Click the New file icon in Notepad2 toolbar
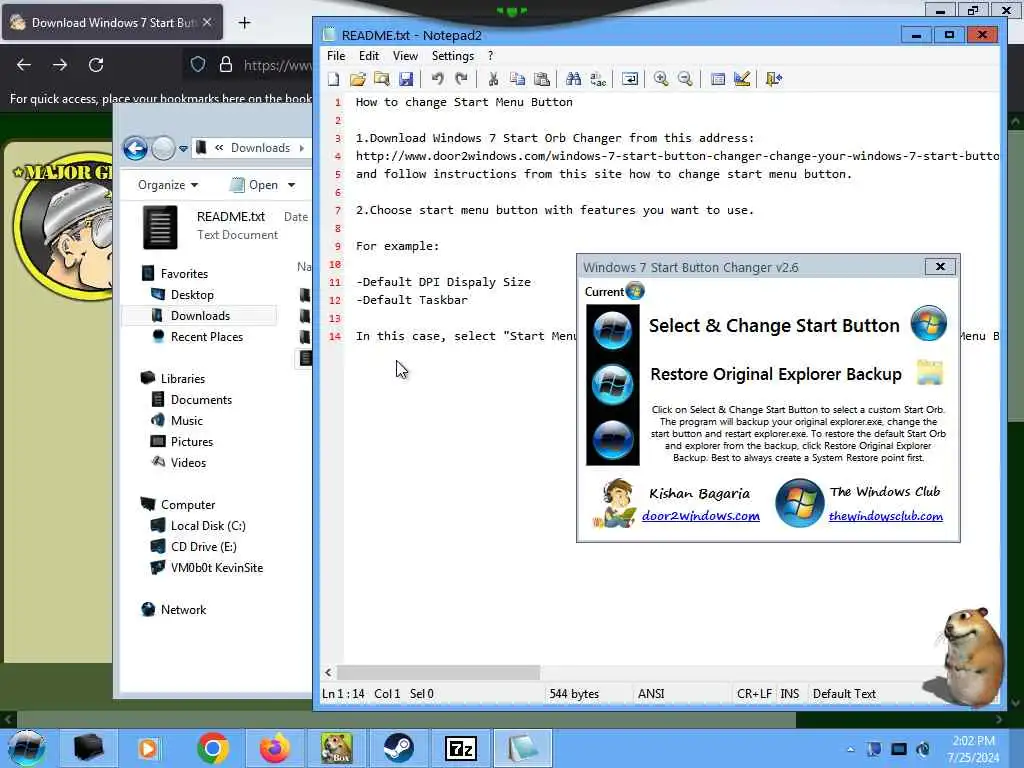The width and height of the screenshot is (1024, 768). tap(334, 79)
